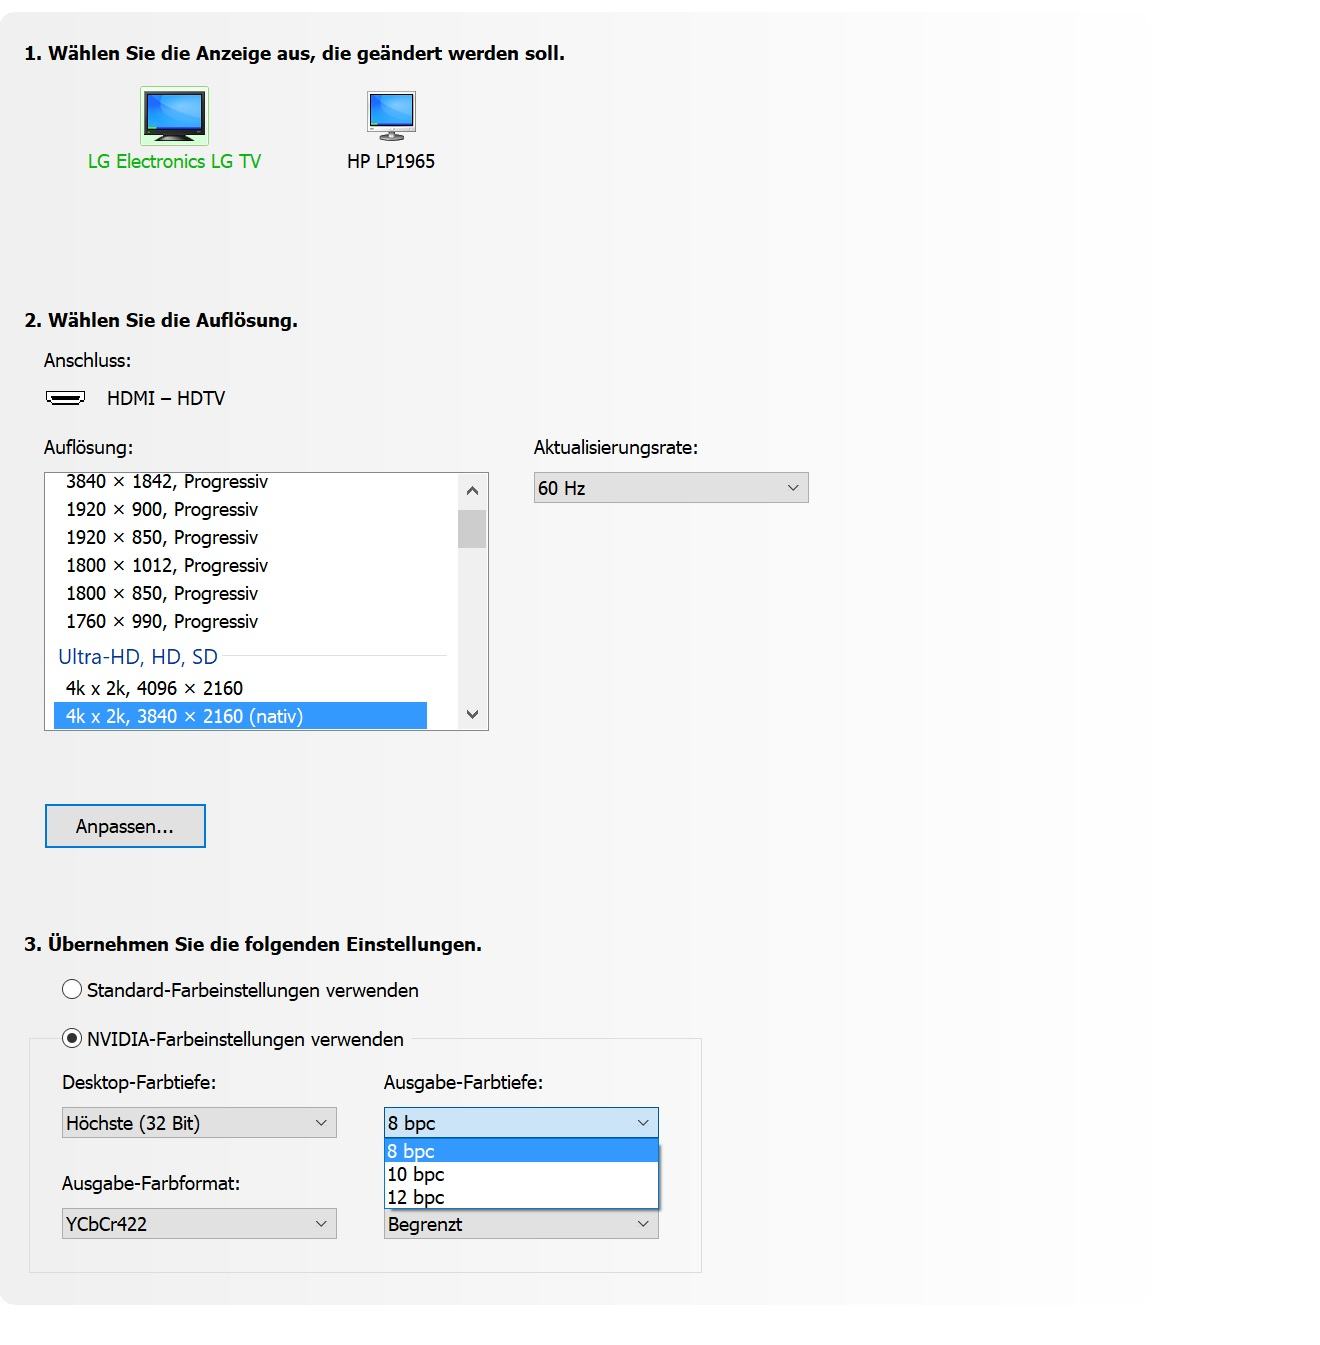
Task: Click the resolution list scrollbar thumb
Action: tap(472, 529)
